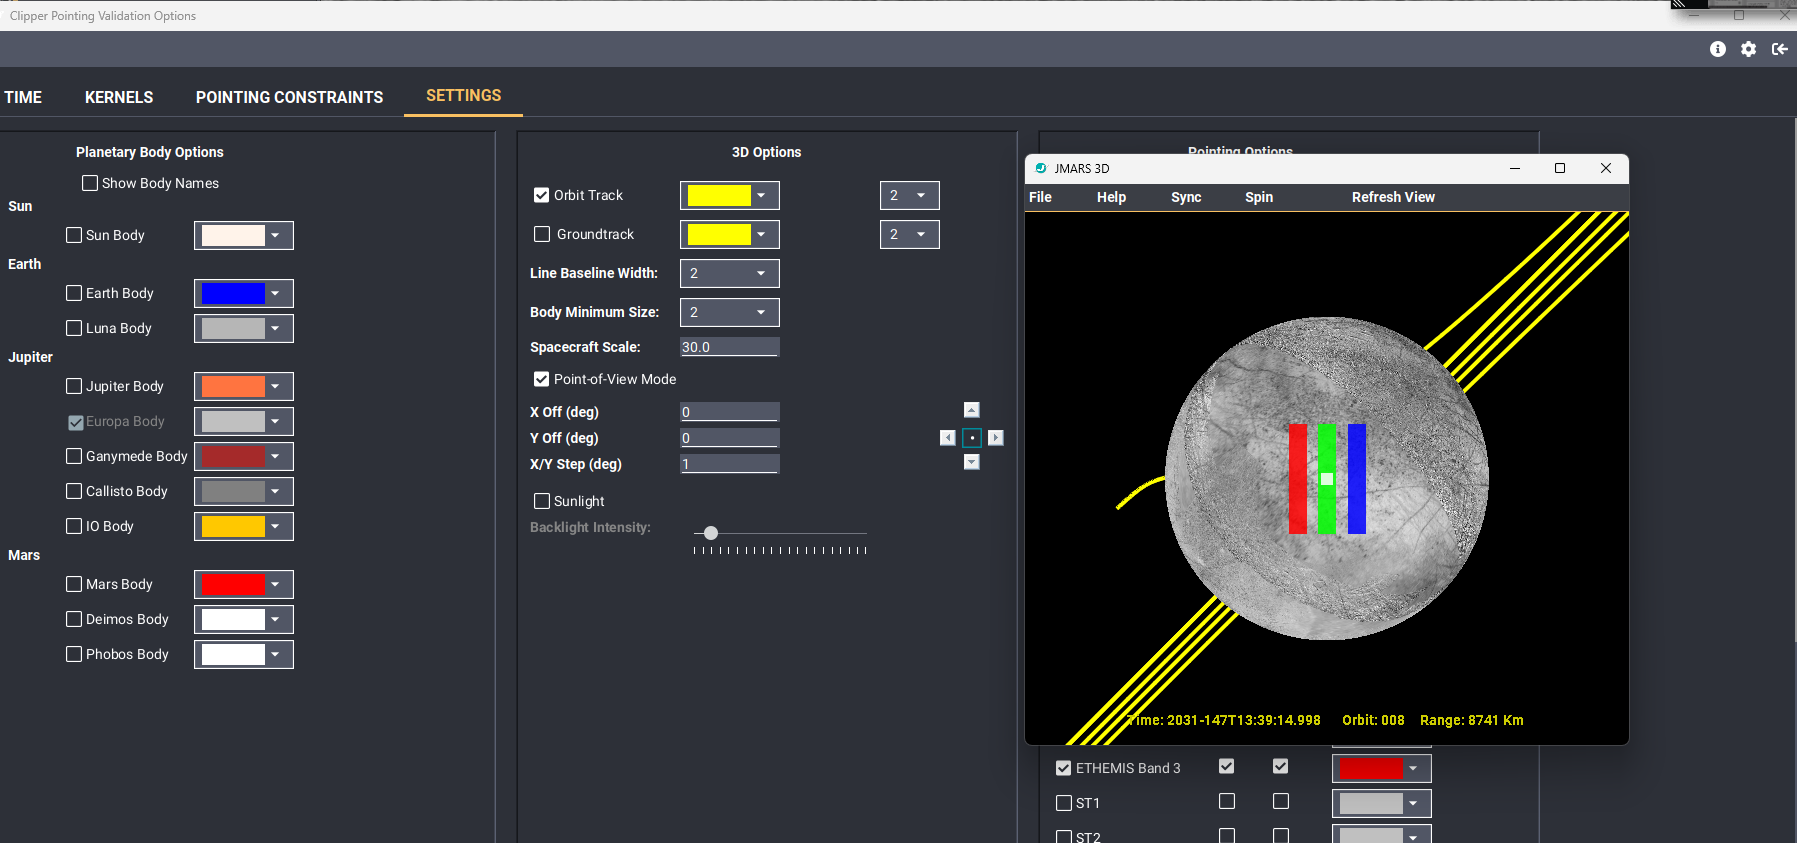This screenshot has height=843, width=1797.
Task: Nudge view offset up arrow
Action: click(972, 410)
